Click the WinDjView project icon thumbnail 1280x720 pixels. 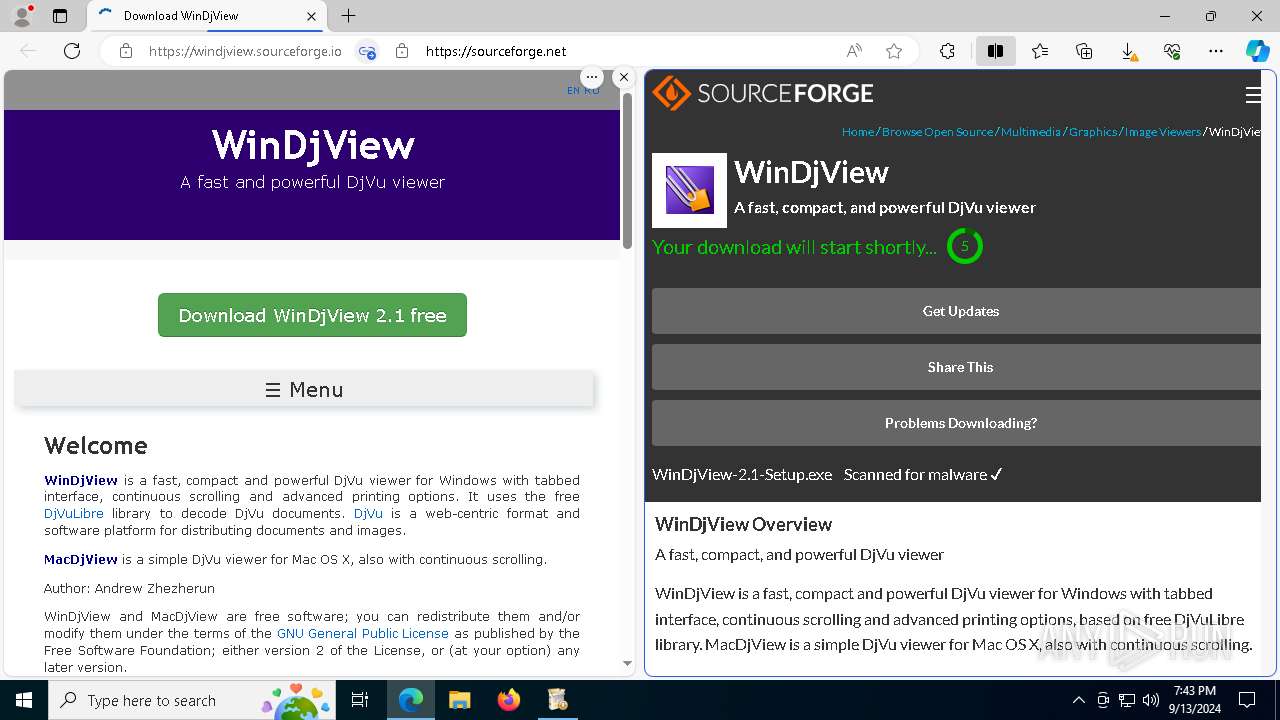tap(689, 190)
